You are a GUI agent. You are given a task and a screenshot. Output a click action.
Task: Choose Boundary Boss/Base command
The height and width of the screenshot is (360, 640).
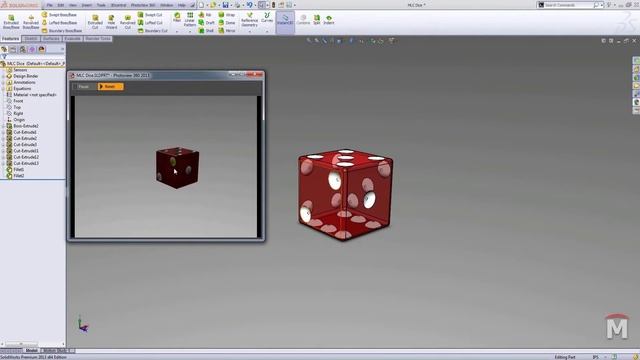62,31
